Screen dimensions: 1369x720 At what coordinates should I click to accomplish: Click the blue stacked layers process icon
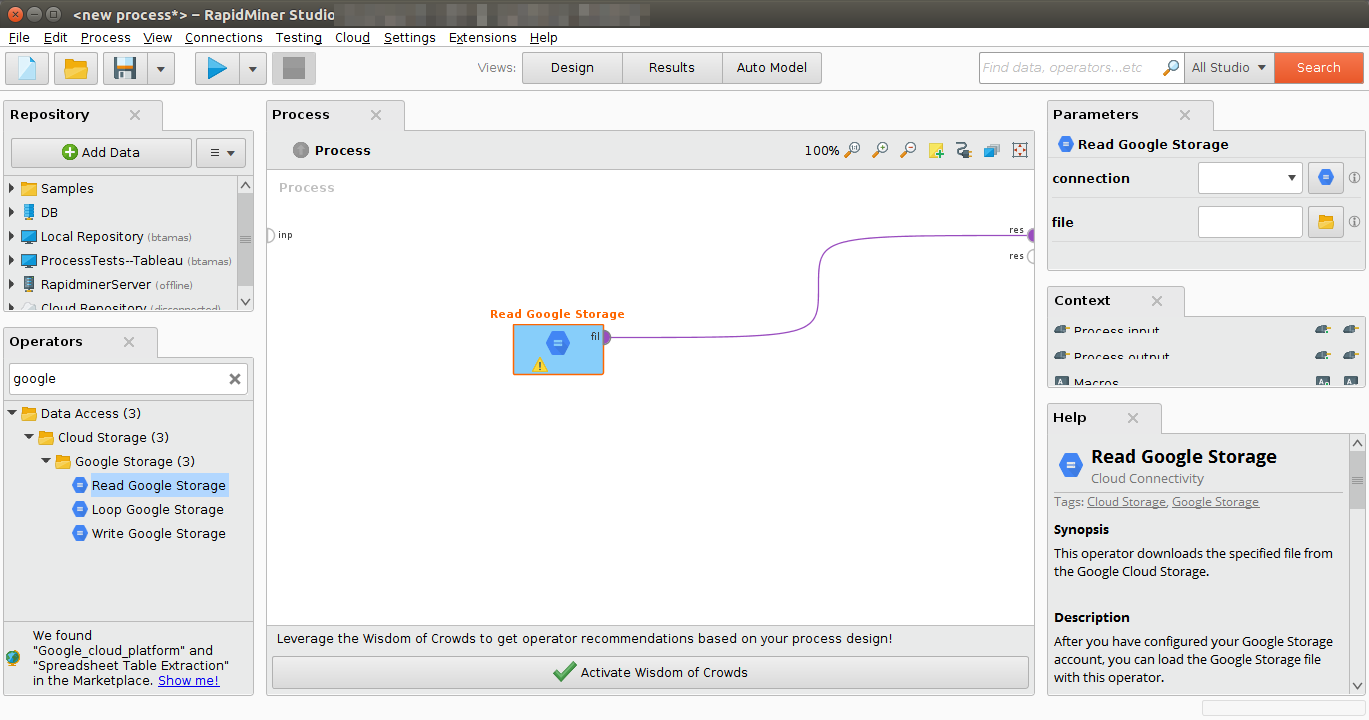(x=992, y=150)
